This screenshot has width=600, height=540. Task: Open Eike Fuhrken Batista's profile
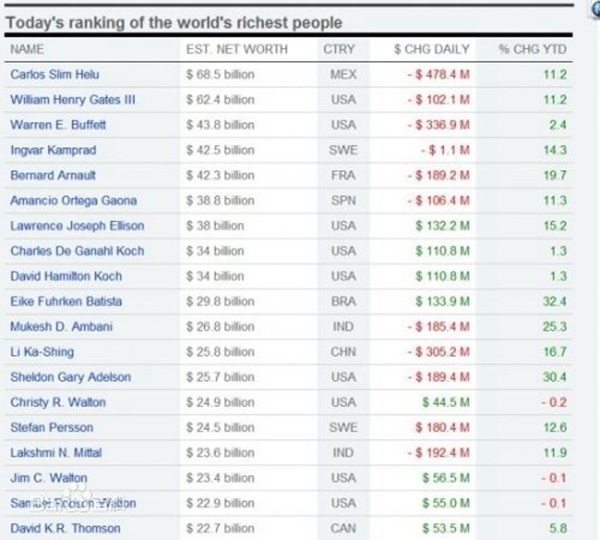64,301
